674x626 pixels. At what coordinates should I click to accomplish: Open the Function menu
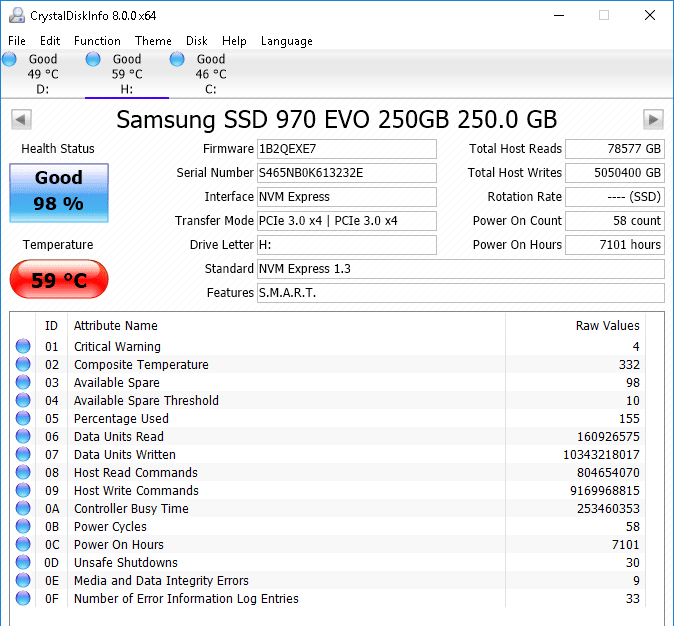[97, 41]
